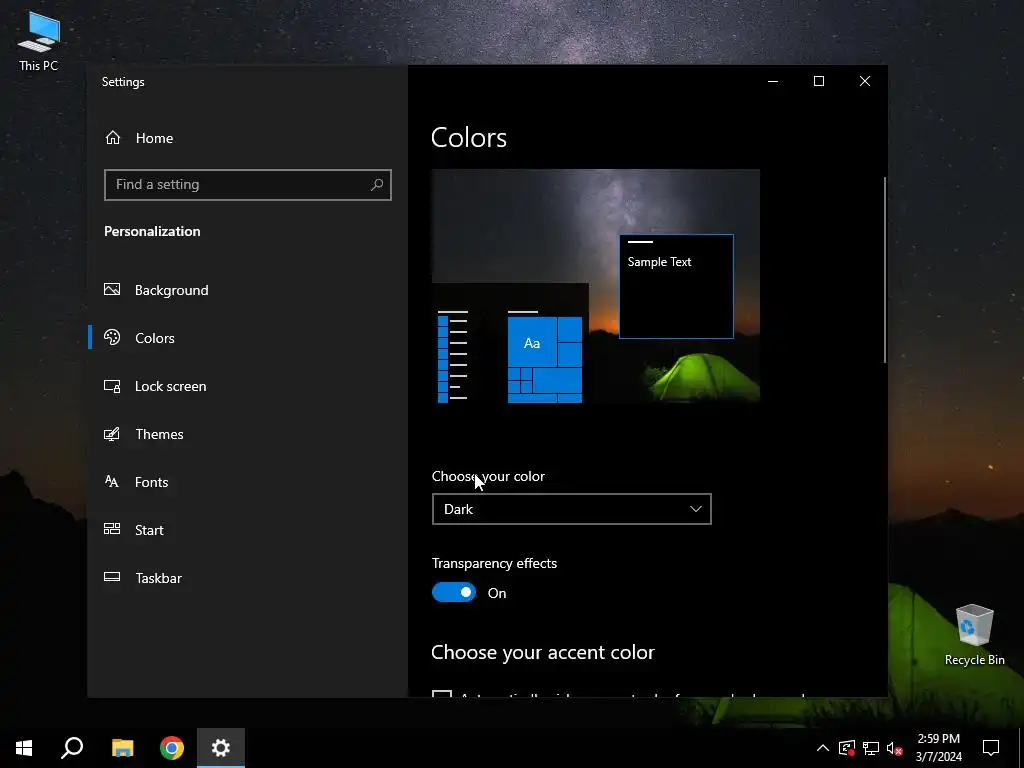This screenshot has height=768, width=1024.
Task: Show hidden tray icons chevron
Action: tap(823, 748)
